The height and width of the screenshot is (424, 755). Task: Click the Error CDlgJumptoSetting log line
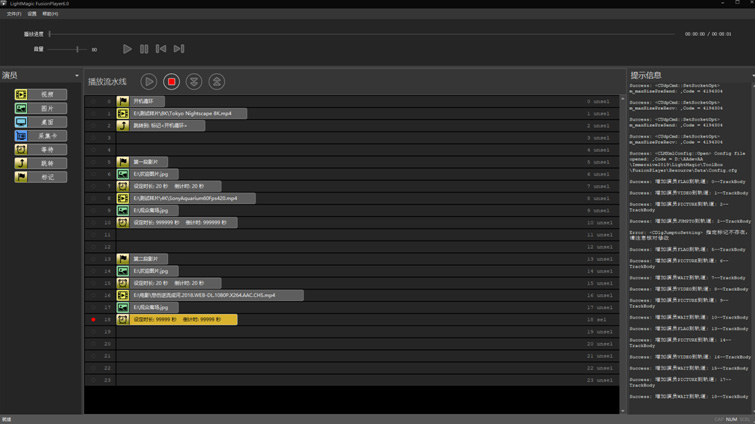tap(688, 235)
